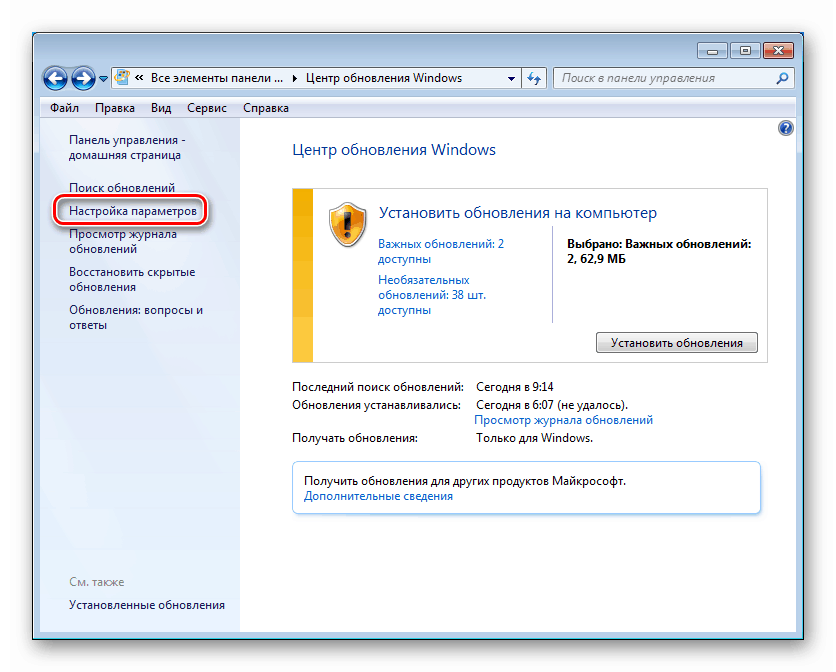Open the Сервис menu
The height and width of the screenshot is (672, 836).
pyautogui.click(x=206, y=107)
